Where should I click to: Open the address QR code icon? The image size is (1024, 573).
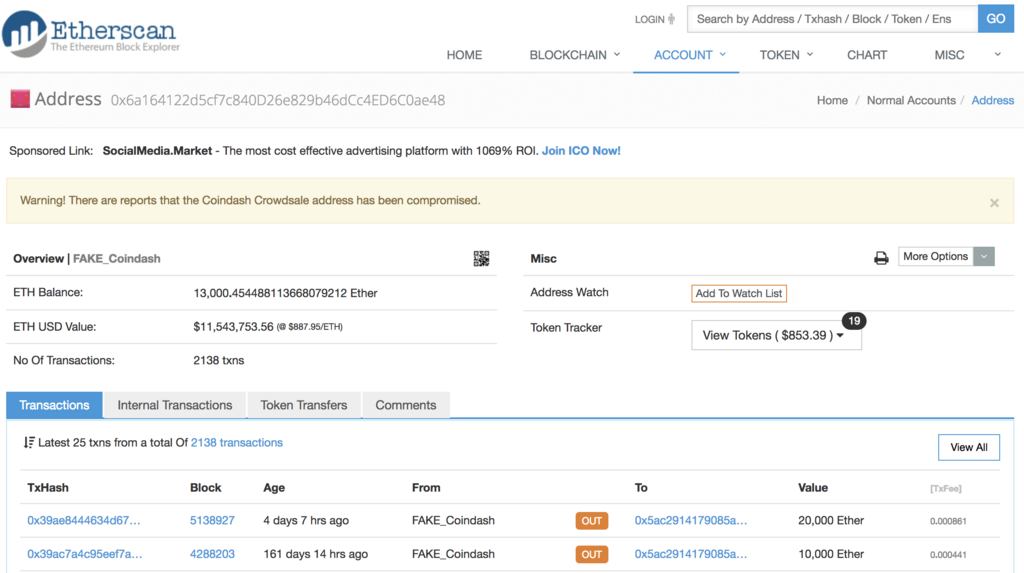(481, 259)
